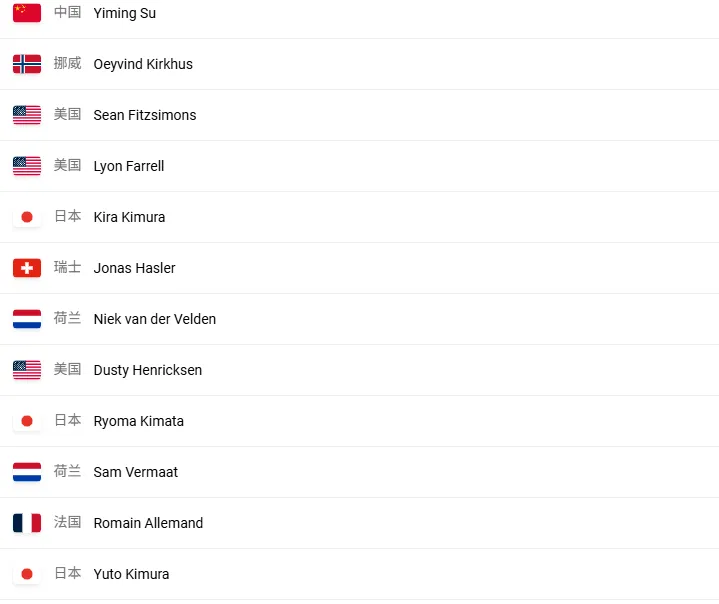Viewport: 719px width, 604px height.
Task: Open Lyon Farrell's entry
Action: pyautogui.click(x=128, y=166)
